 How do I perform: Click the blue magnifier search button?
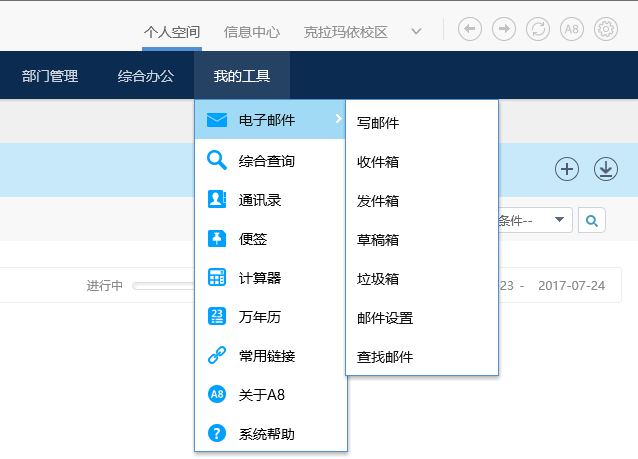pos(593,220)
